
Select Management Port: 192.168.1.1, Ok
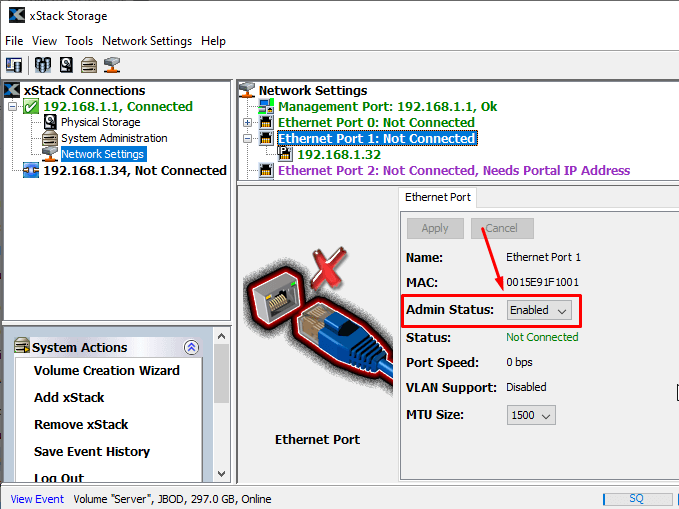(x=388, y=107)
